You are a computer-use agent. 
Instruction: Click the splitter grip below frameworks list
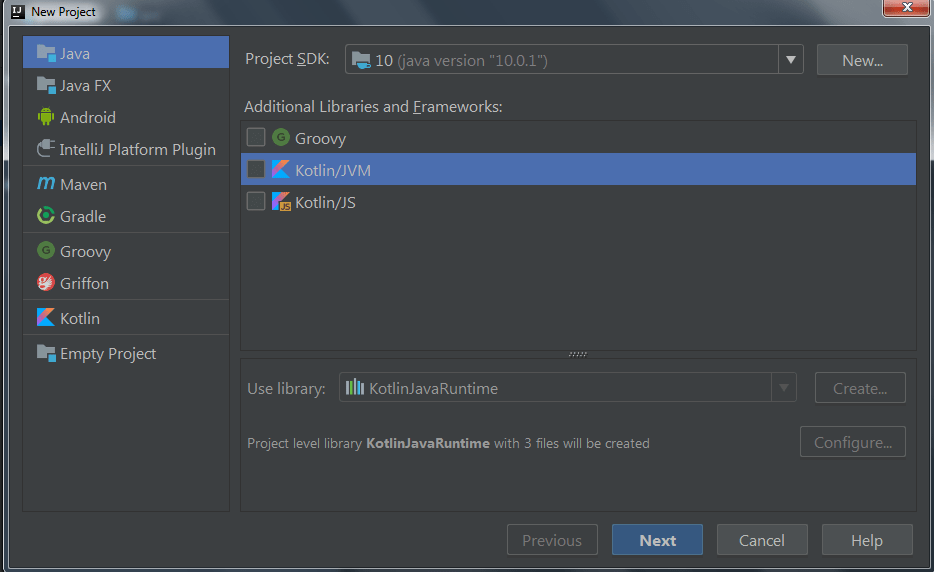point(578,354)
